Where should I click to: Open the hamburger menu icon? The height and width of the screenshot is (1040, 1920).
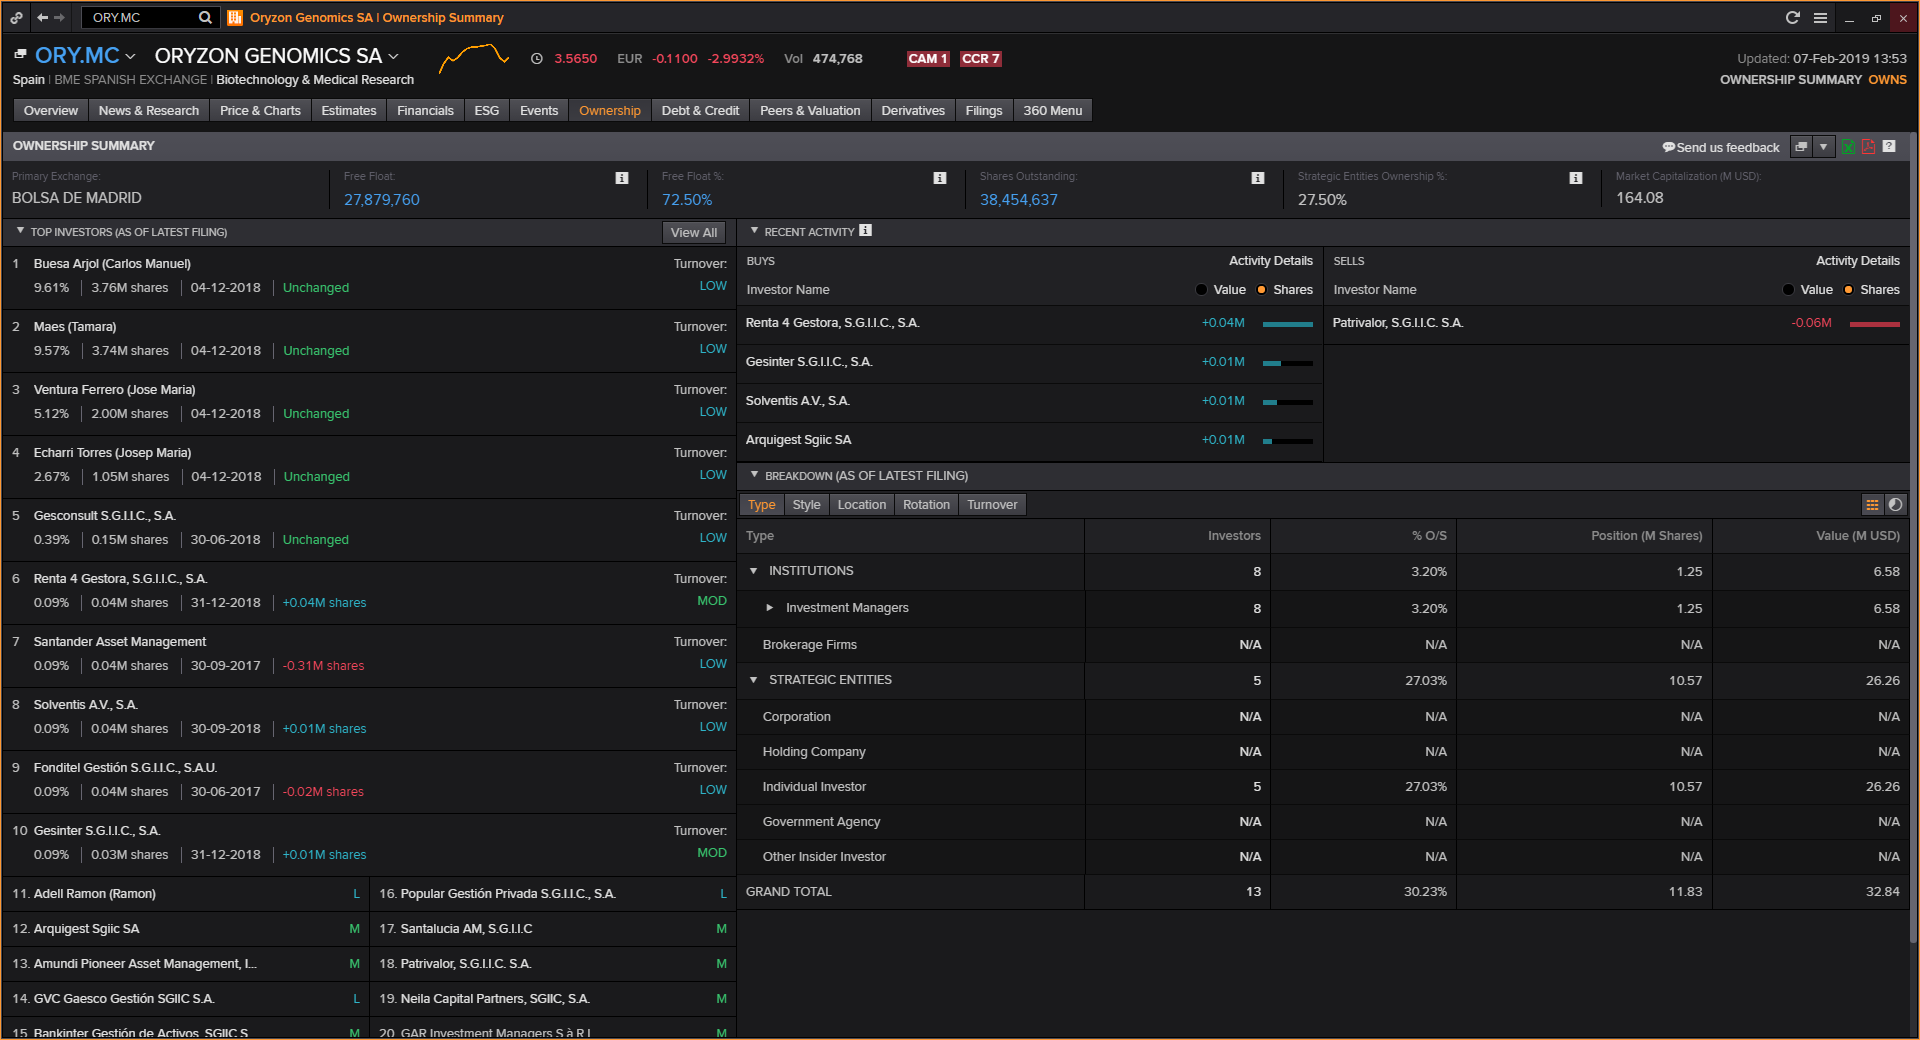[x=1820, y=18]
